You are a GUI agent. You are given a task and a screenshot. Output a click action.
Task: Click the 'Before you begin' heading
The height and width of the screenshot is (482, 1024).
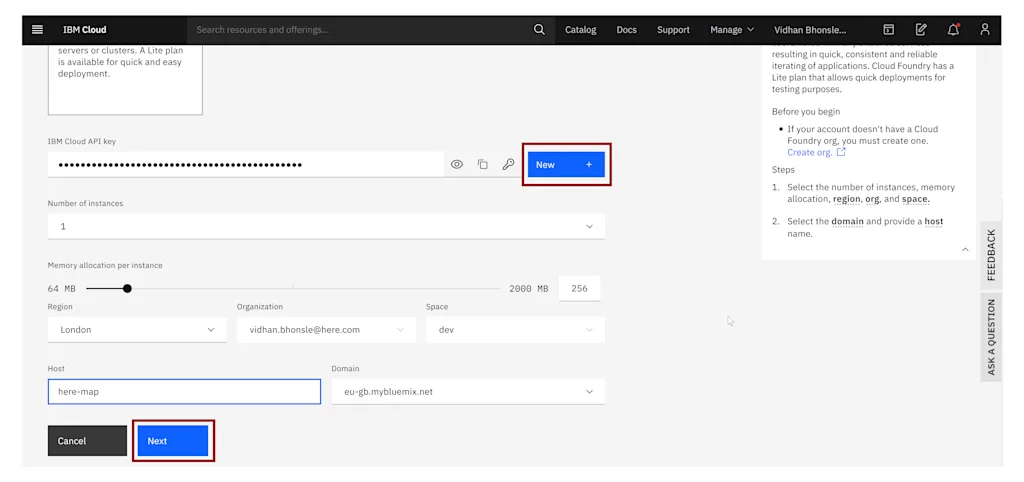(806, 112)
